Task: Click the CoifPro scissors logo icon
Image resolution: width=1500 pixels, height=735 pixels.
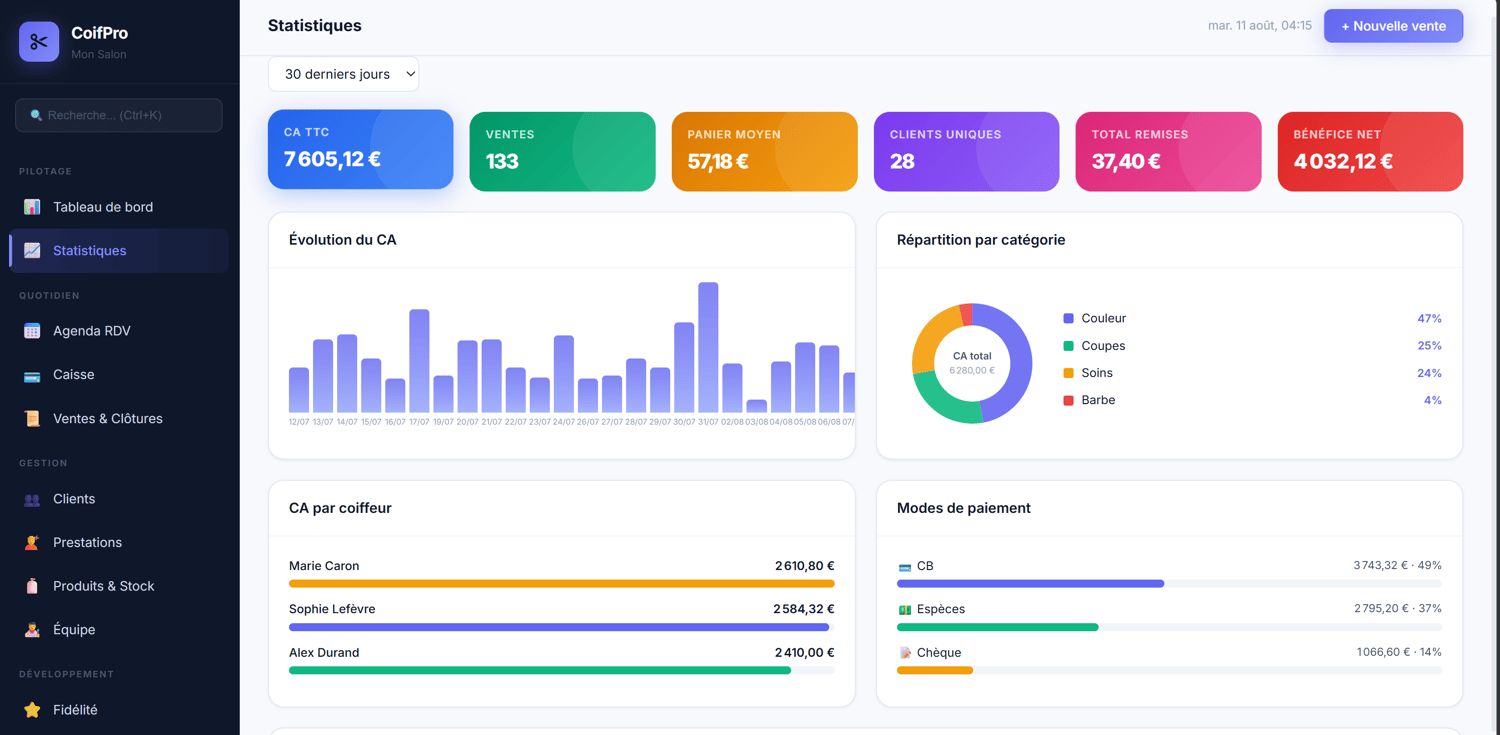Action: click(x=39, y=42)
